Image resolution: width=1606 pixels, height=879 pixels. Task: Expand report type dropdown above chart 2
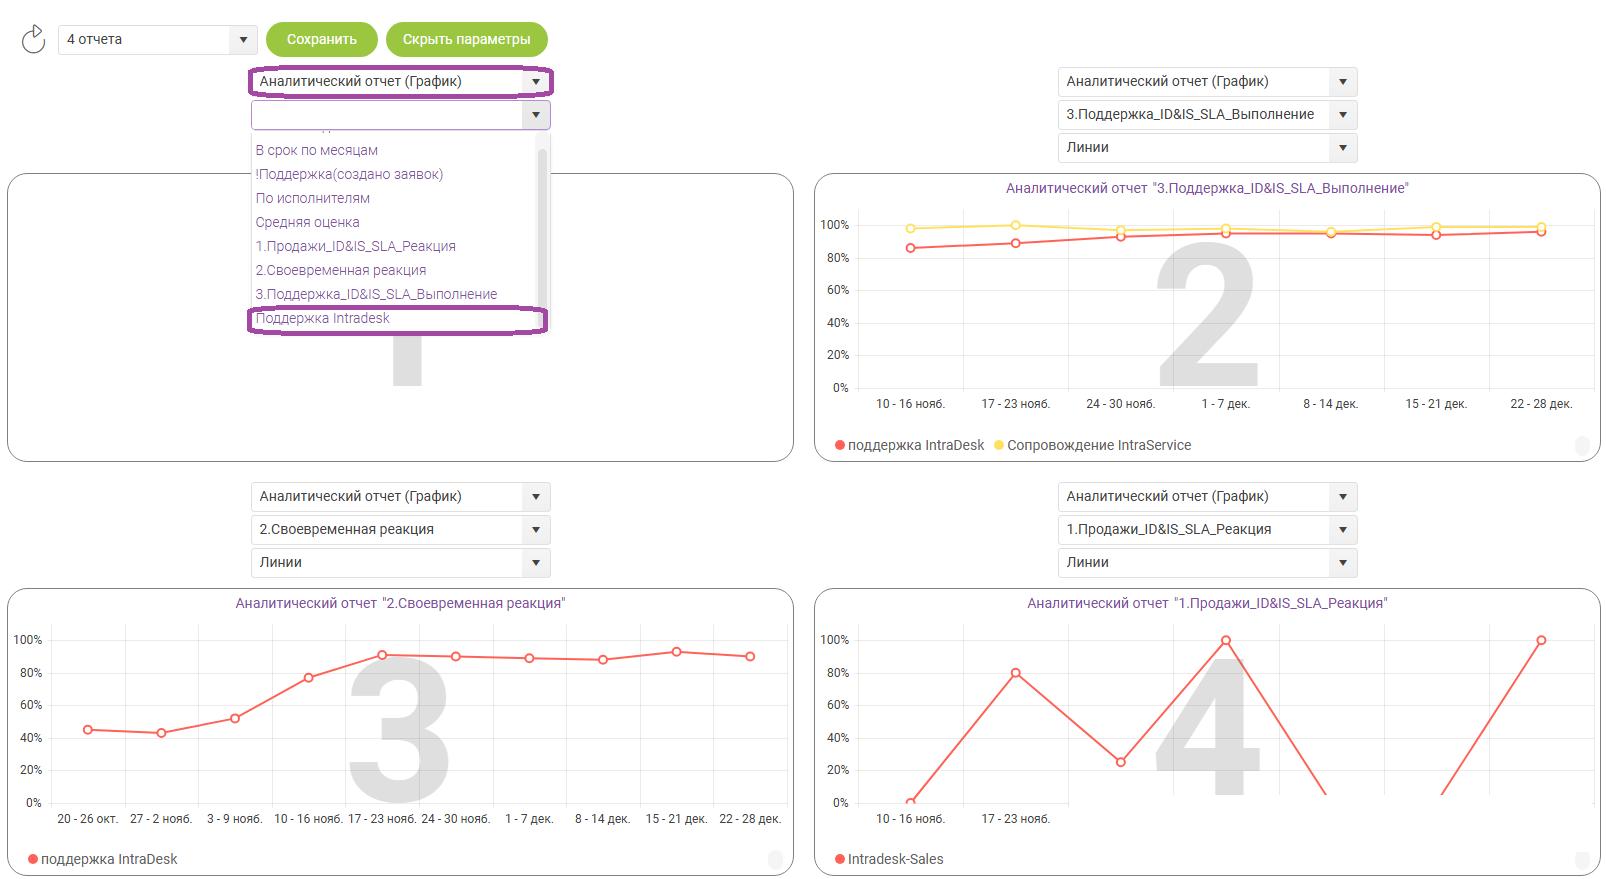[x=1206, y=82]
